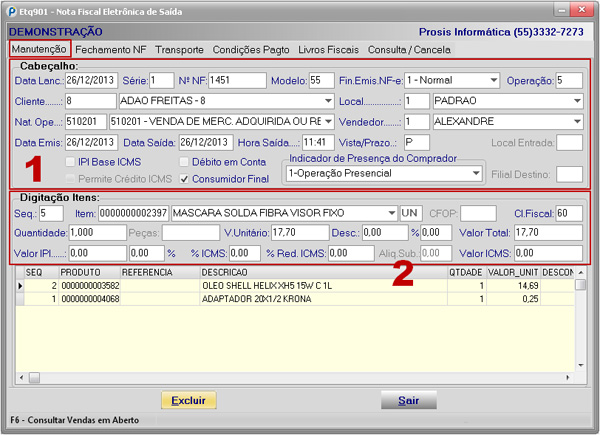The image size is (600, 435).
Task: Sort by VALOR_UNIT column header
Action: 513,272
